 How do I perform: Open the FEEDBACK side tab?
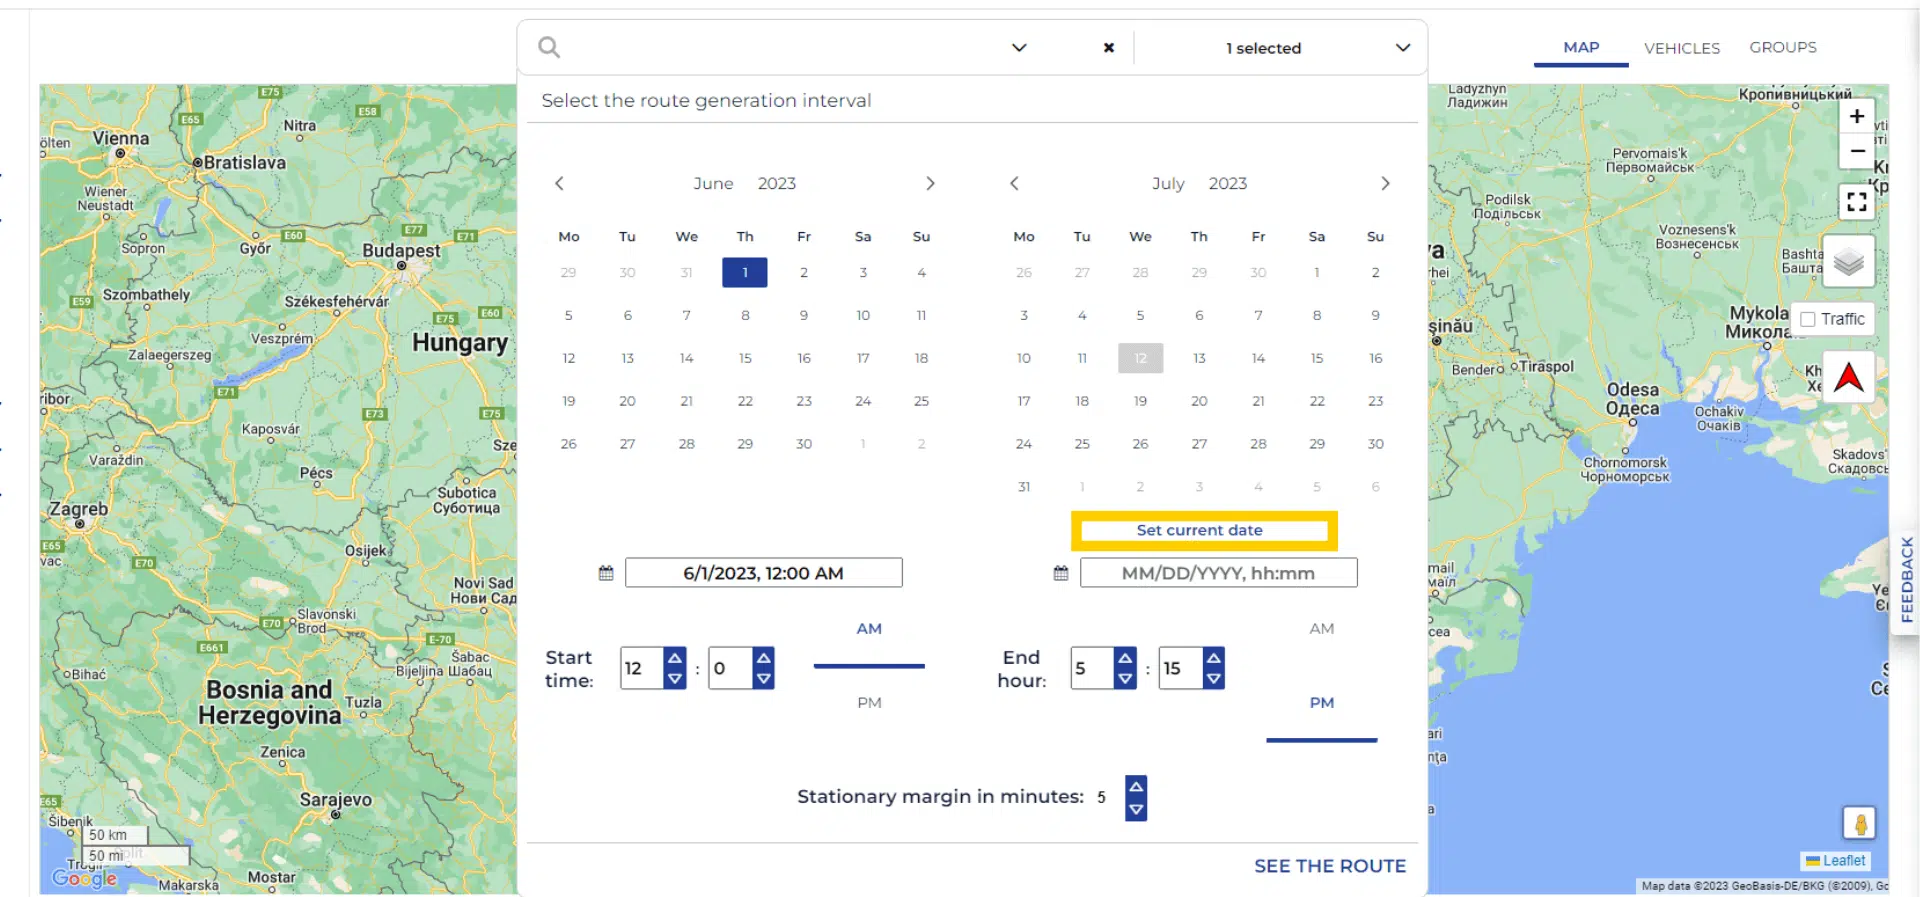[1906, 579]
